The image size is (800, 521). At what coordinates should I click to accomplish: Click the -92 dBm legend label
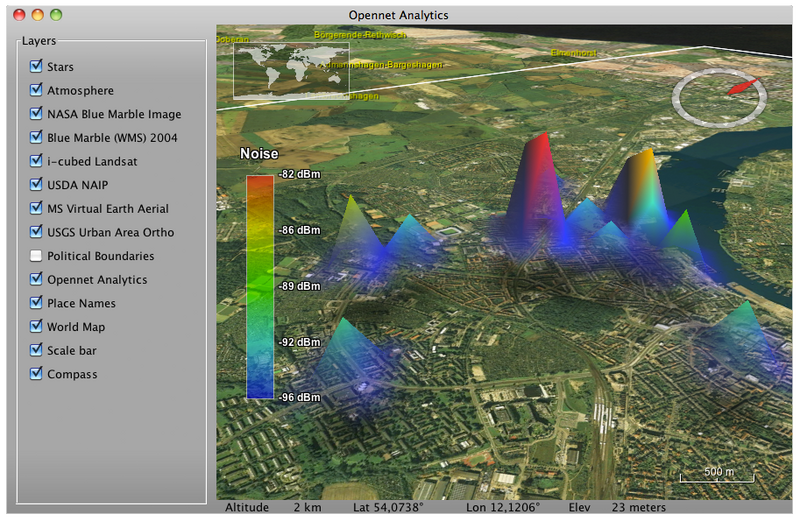299,342
